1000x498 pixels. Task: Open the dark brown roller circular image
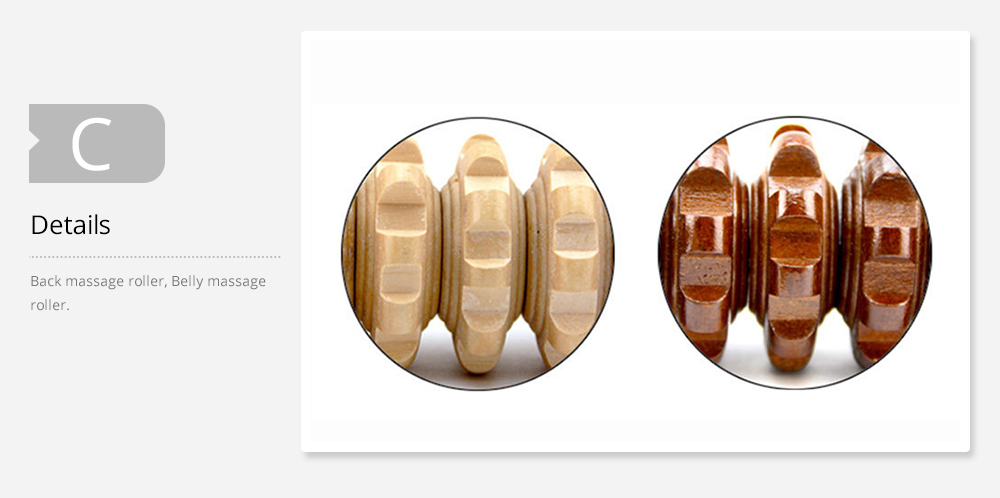point(795,253)
